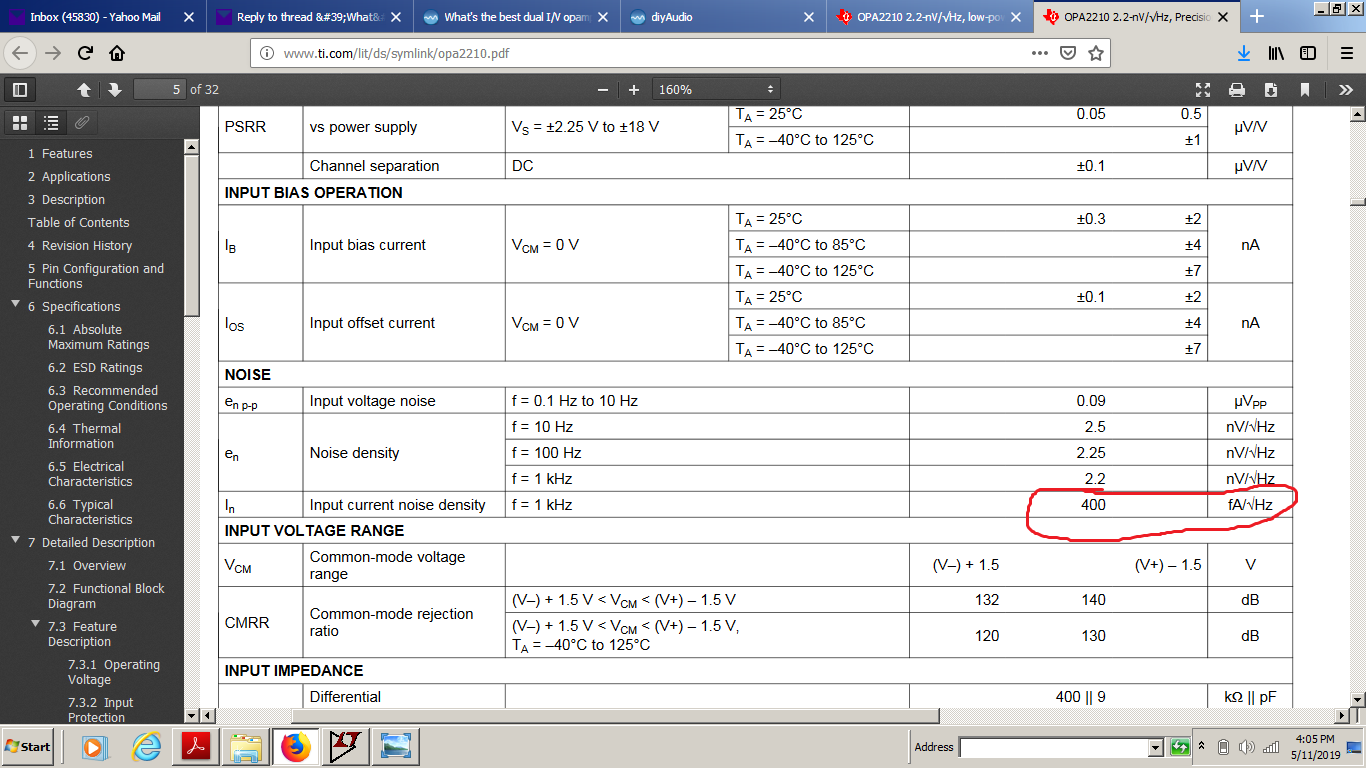
Task: Show document outline in sidebar
Action: click(51, 123)
